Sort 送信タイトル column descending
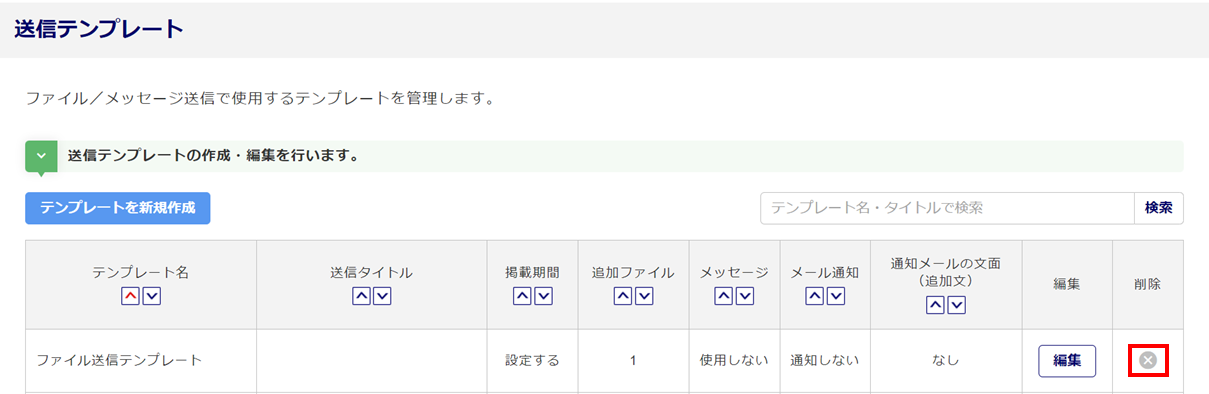1209x394 pixels. pos(382,296)
